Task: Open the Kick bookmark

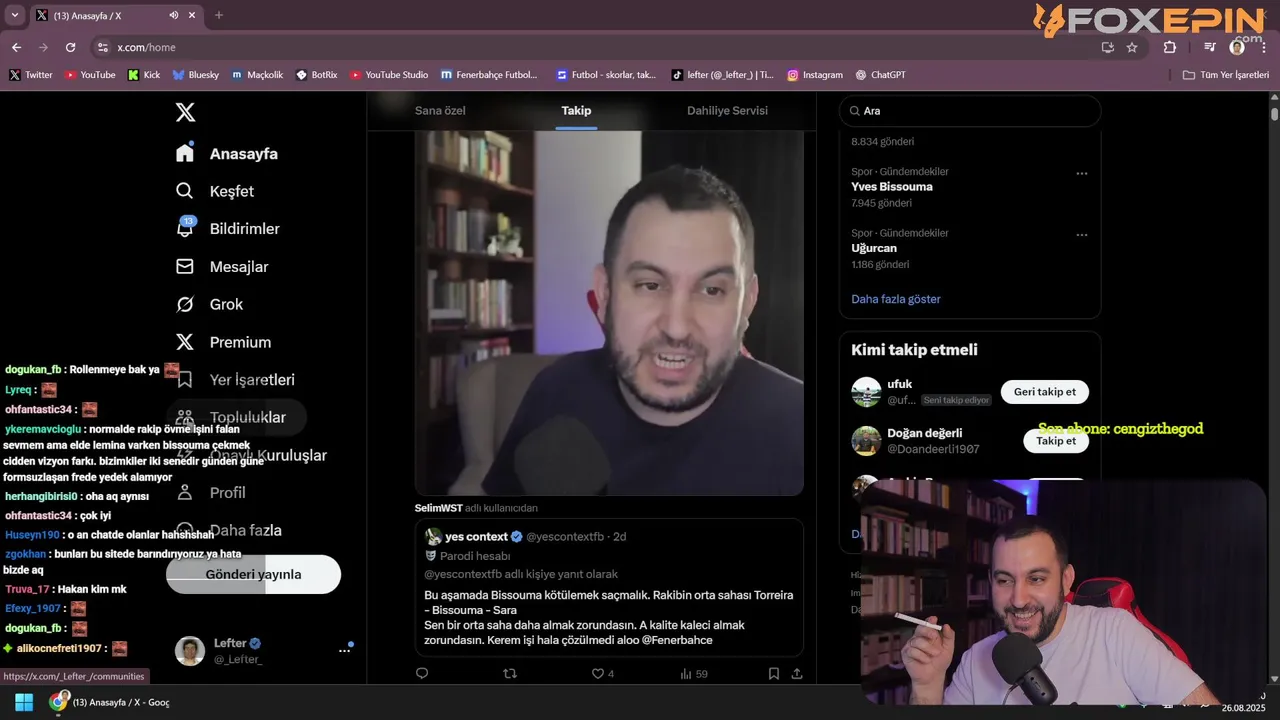Action: (x=144, y=75)
